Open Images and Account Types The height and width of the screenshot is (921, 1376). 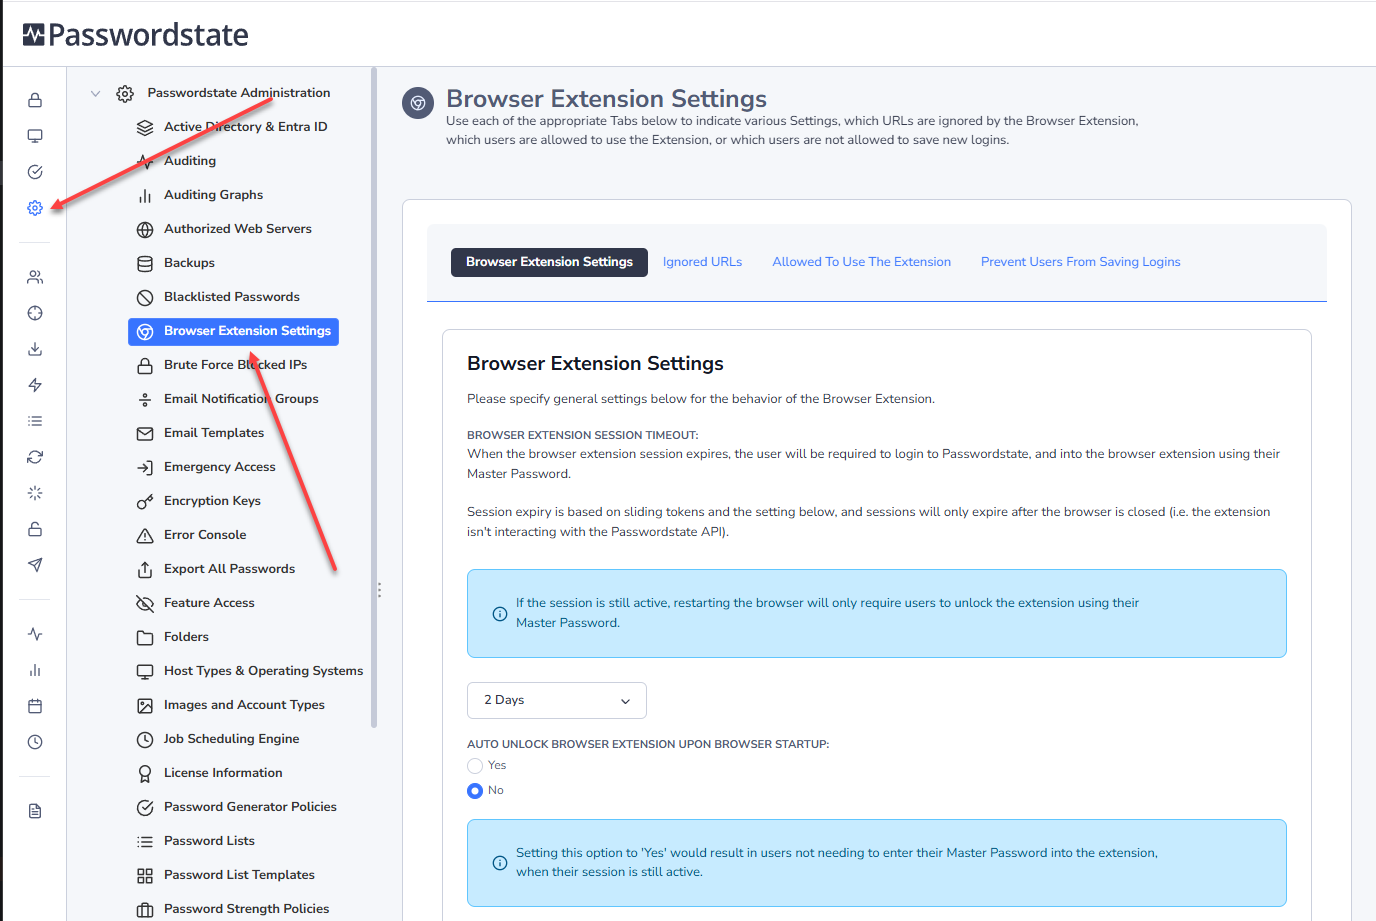click(244, 705)
